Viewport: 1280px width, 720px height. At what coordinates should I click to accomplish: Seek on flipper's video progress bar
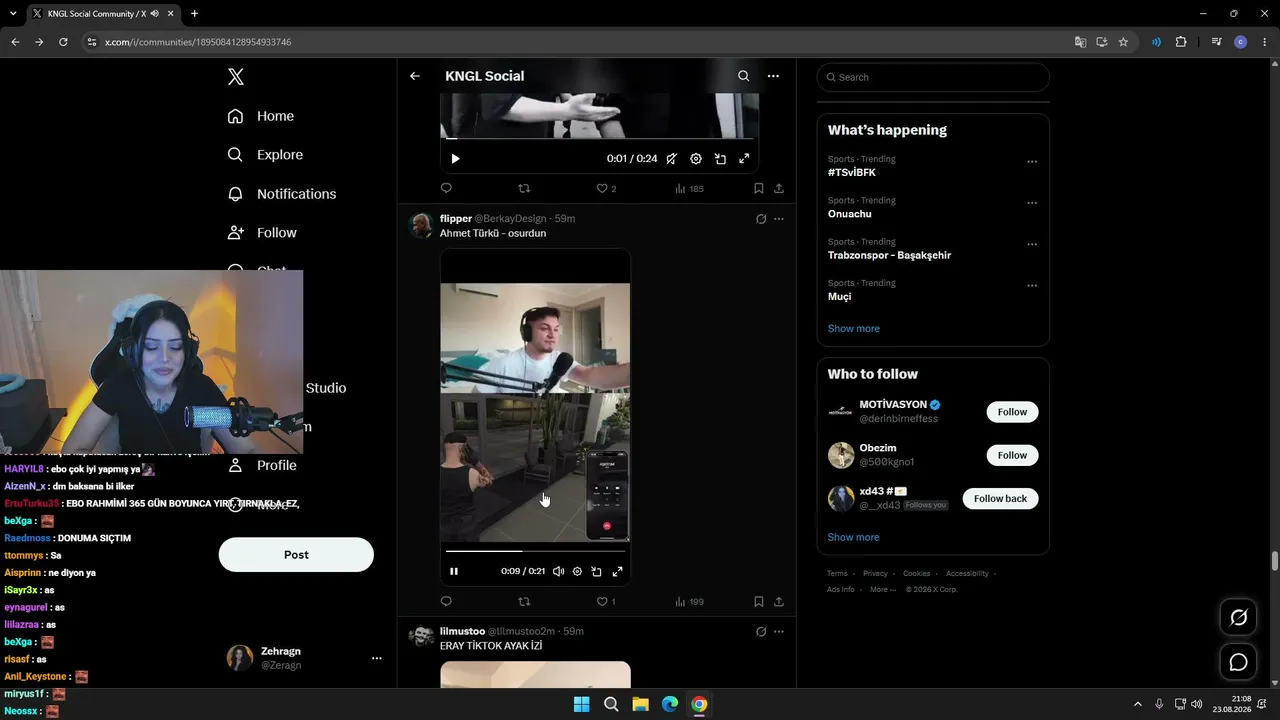point(536,551)
